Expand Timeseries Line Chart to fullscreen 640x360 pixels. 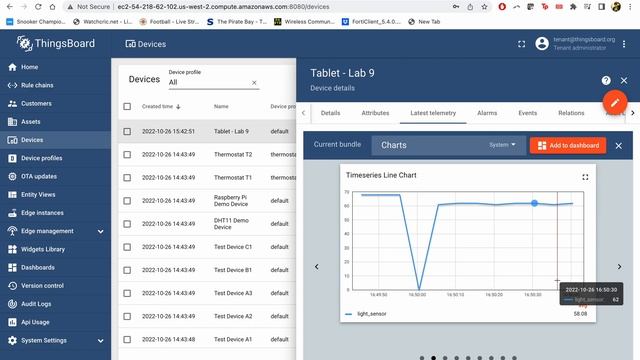585,177
